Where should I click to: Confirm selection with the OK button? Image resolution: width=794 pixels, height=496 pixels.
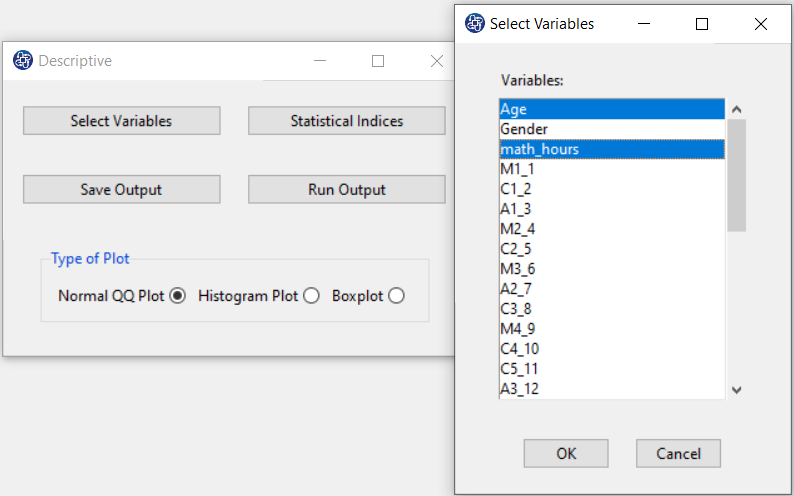pyautogui.click(x=566, y=453)
